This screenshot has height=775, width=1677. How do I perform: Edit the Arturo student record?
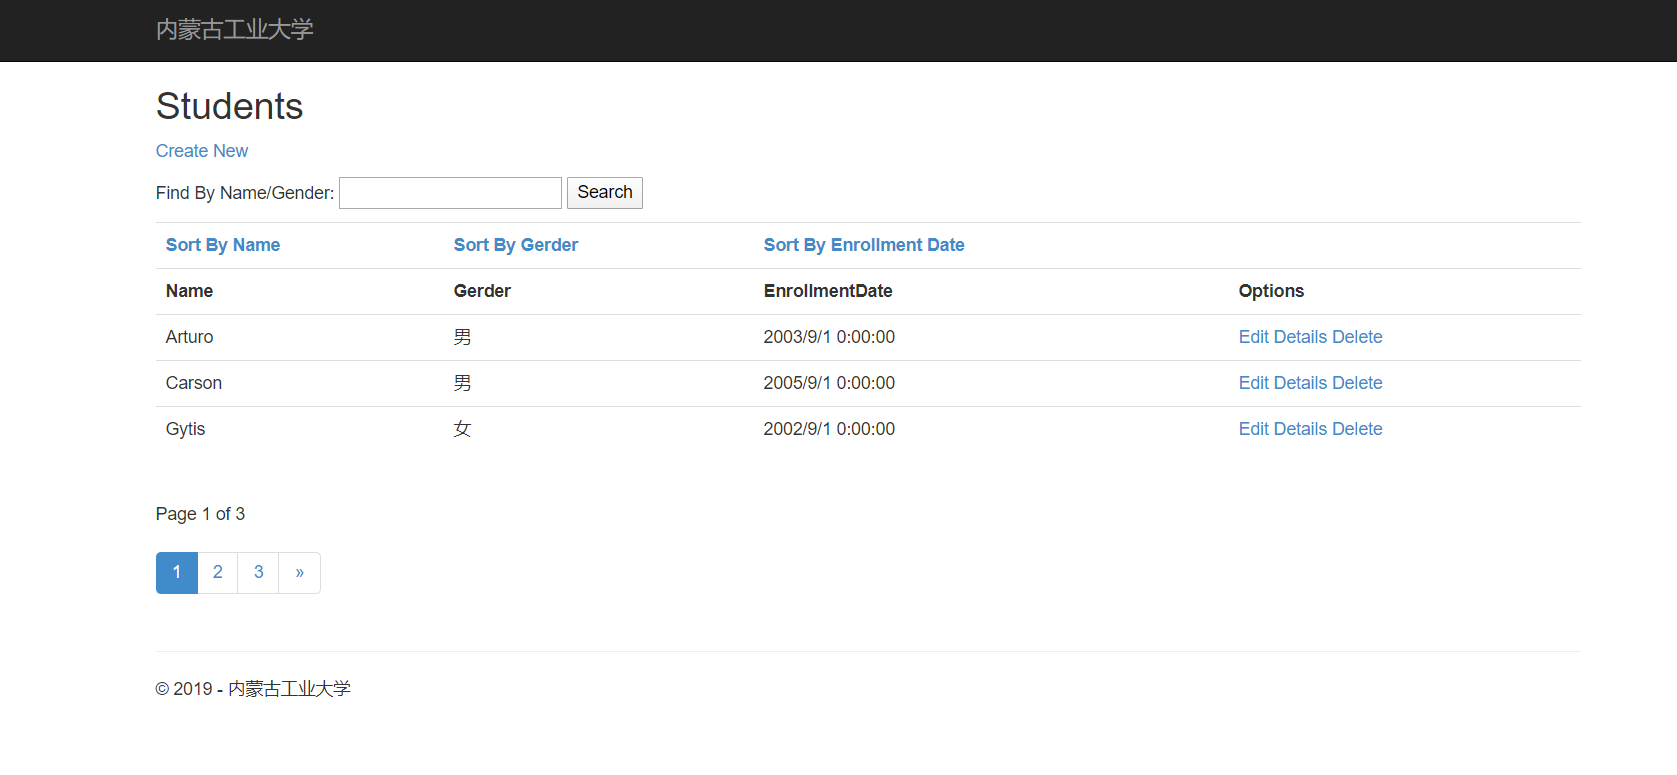coord(1253,337)
